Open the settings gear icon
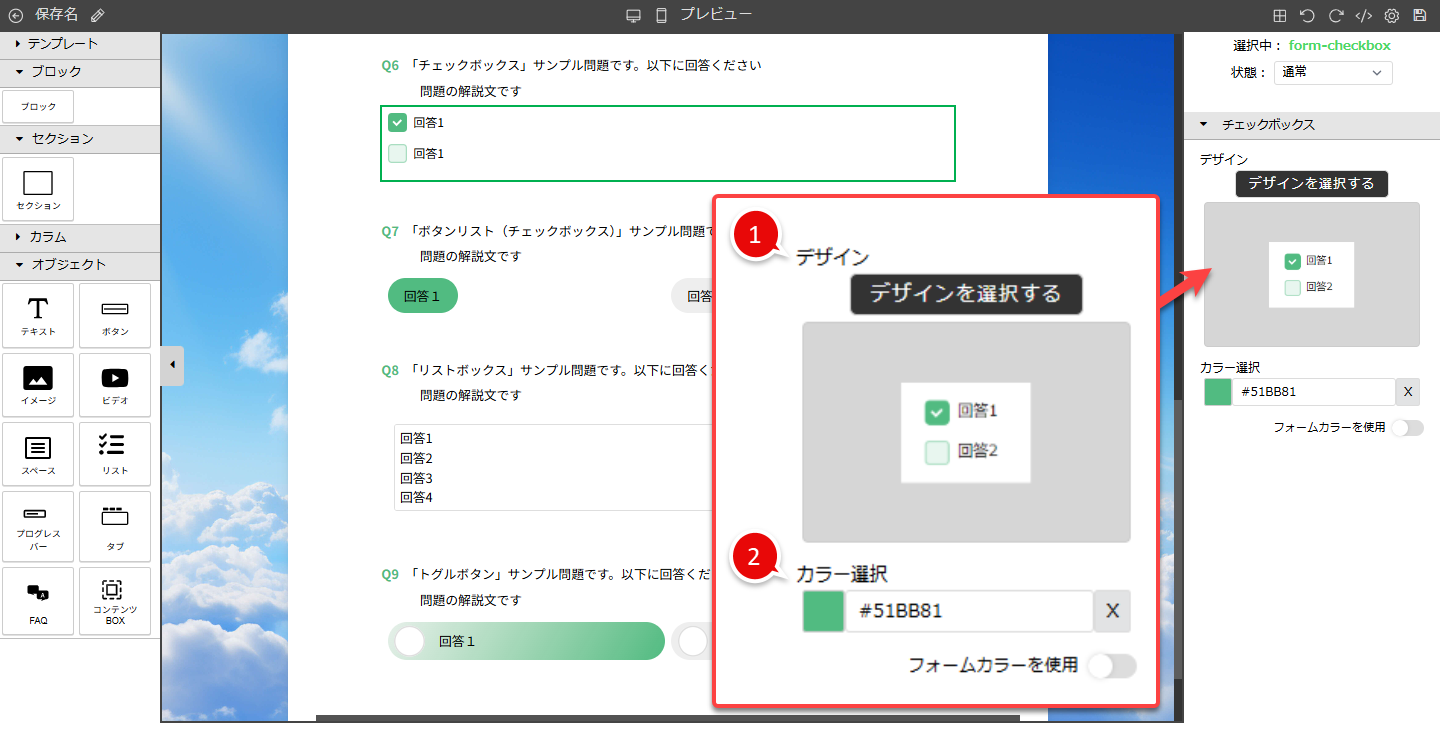This screenshot has height=731, width=1440. point(1391,15)
